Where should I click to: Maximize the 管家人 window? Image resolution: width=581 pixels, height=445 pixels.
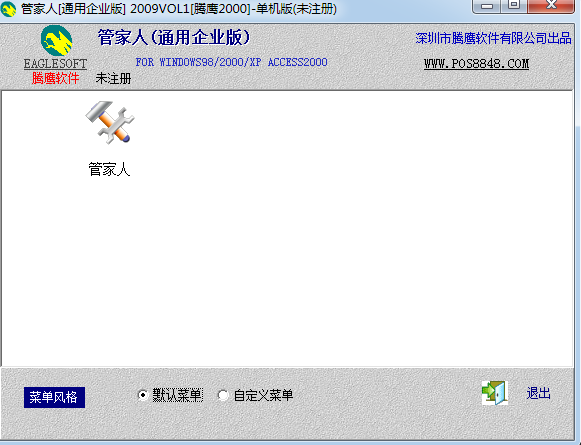514,5
